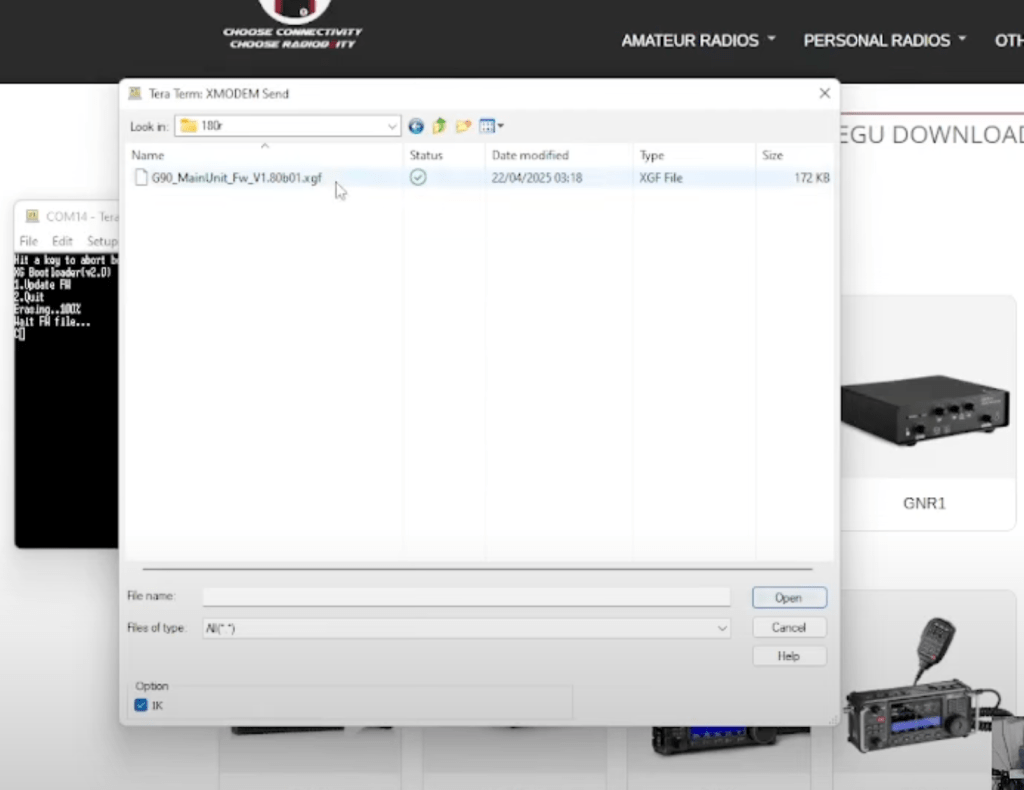
Task: Open the View menu icon
Action: 490,126
